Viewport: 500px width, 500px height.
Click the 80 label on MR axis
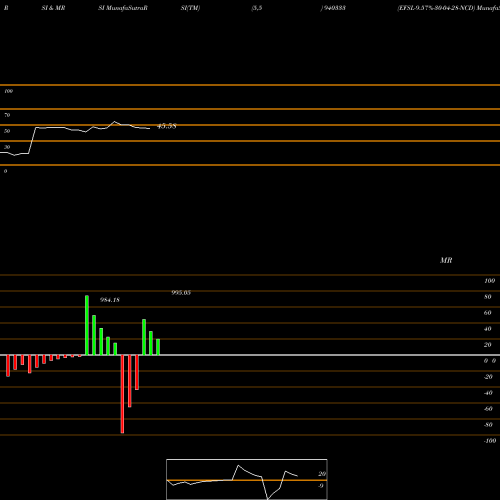(x=488, y=297)
